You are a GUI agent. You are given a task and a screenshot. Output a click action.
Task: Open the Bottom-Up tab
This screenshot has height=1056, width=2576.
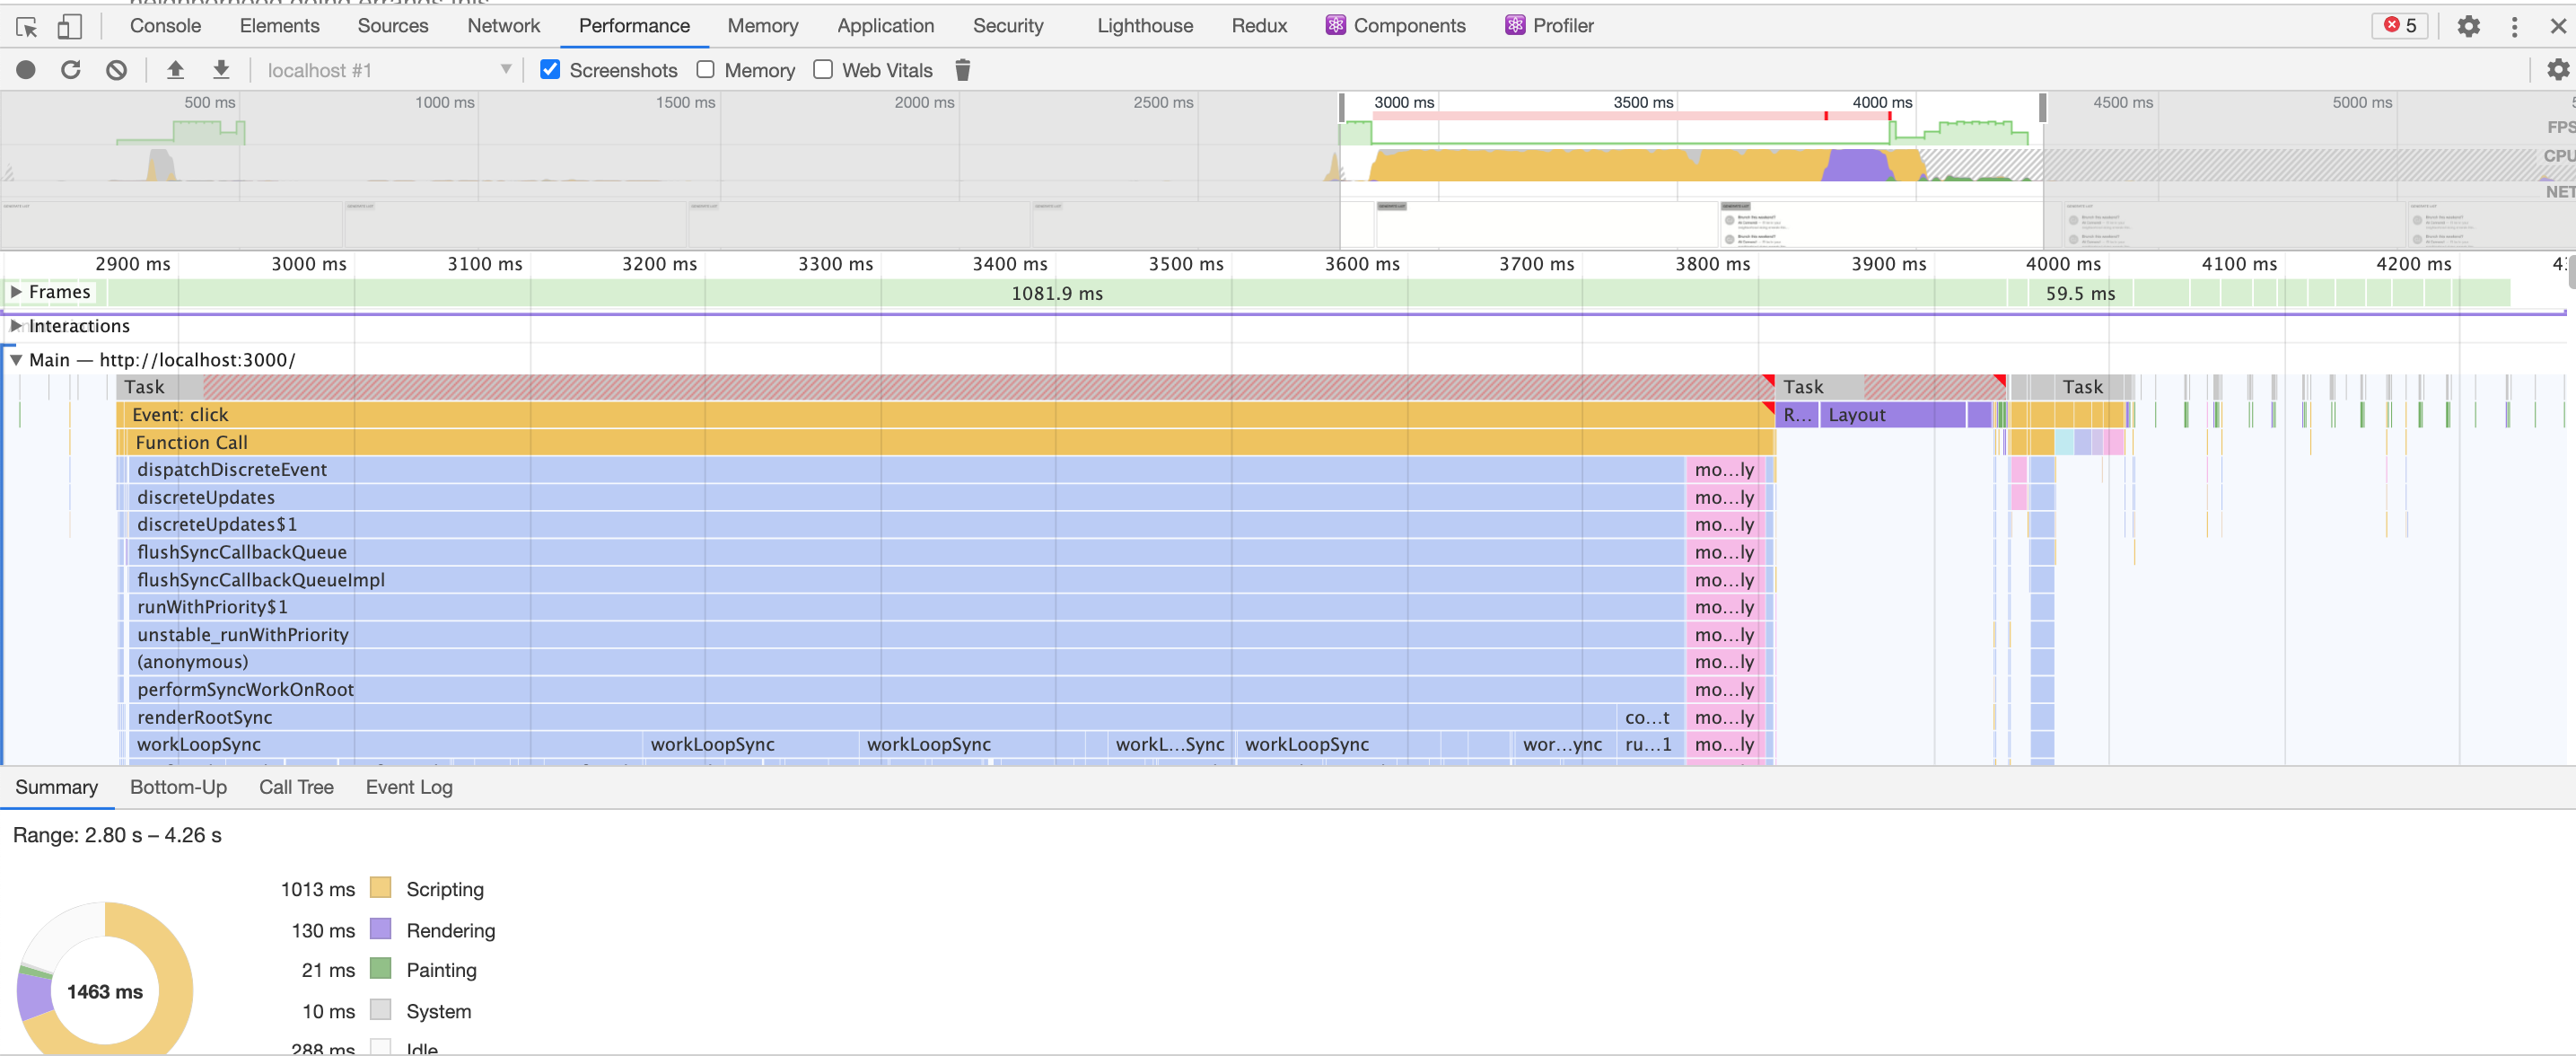[178, 788]
